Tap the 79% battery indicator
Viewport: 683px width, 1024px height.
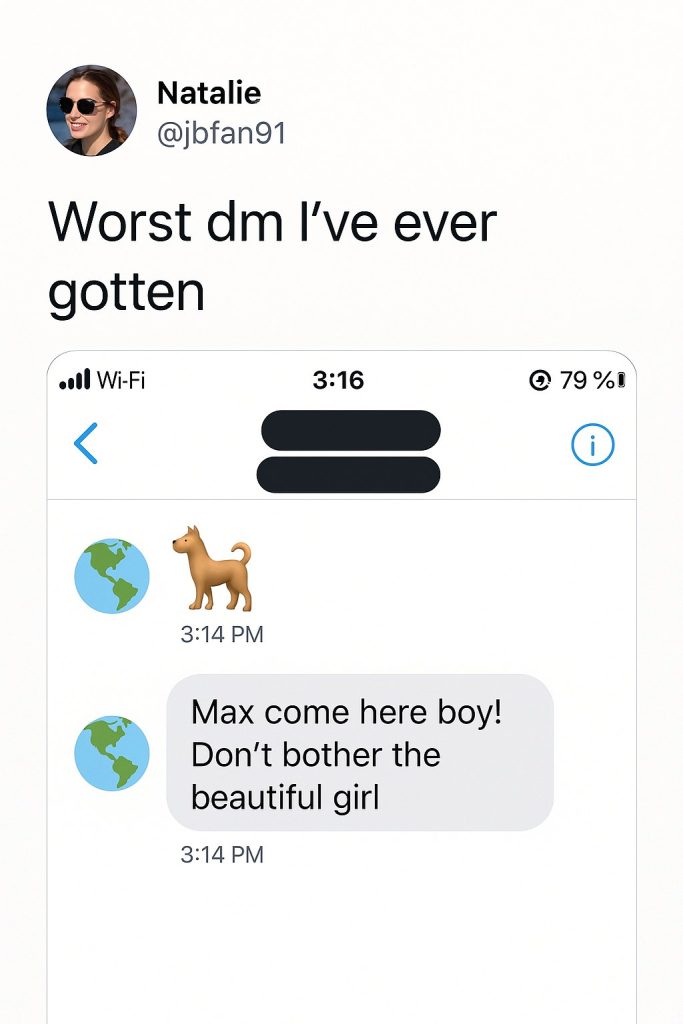pos(593,380)
